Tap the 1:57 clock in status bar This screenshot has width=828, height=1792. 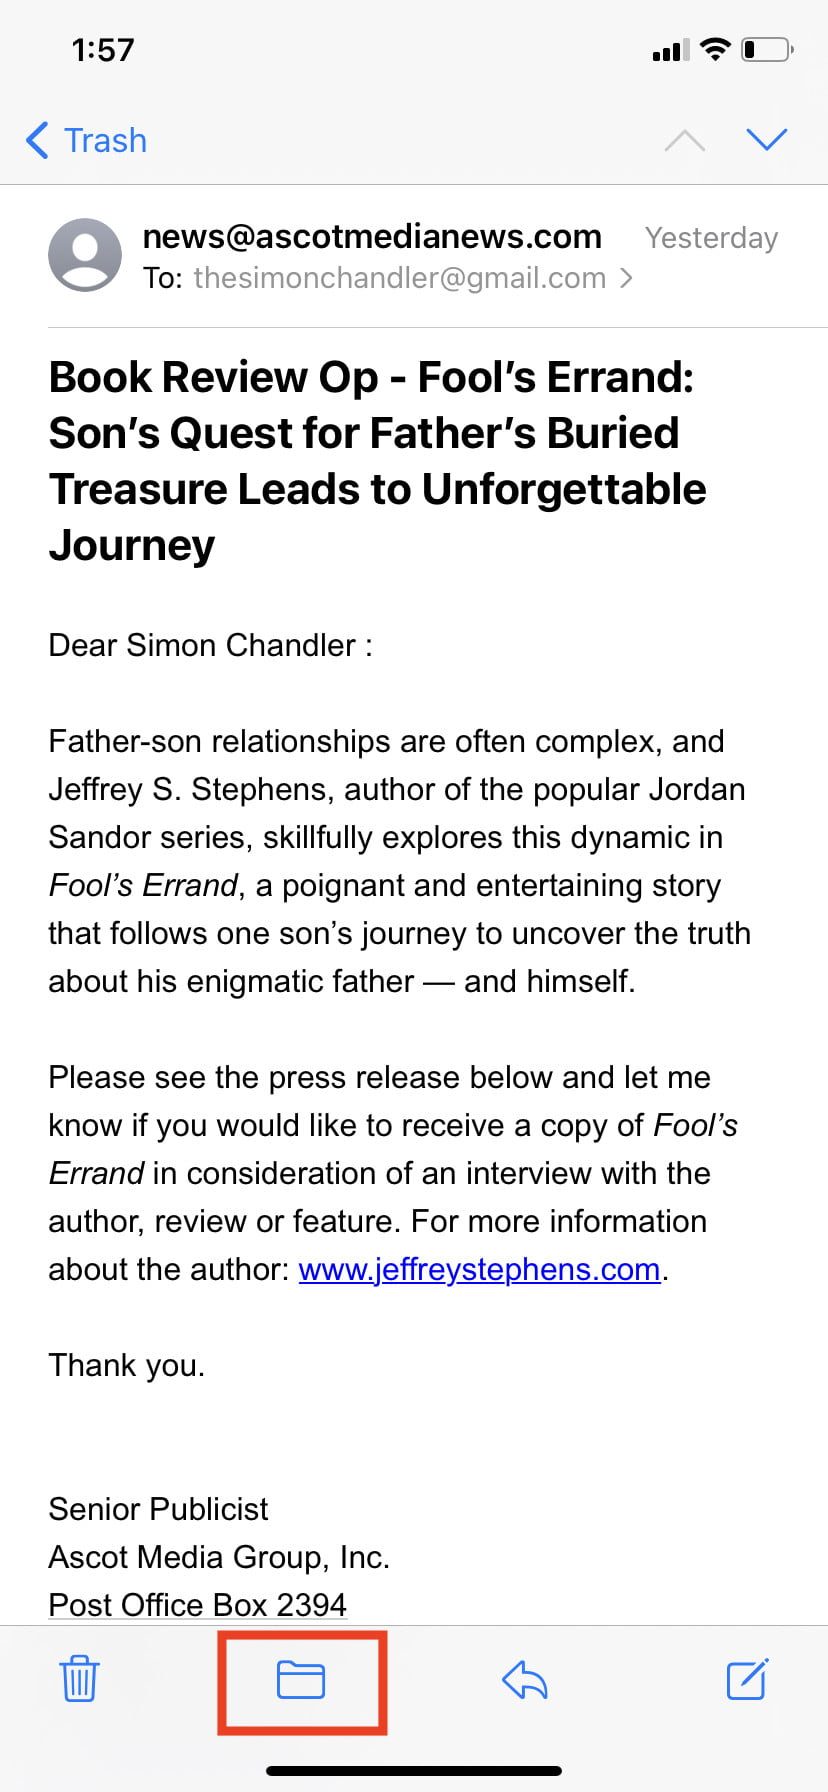point(103,49)
